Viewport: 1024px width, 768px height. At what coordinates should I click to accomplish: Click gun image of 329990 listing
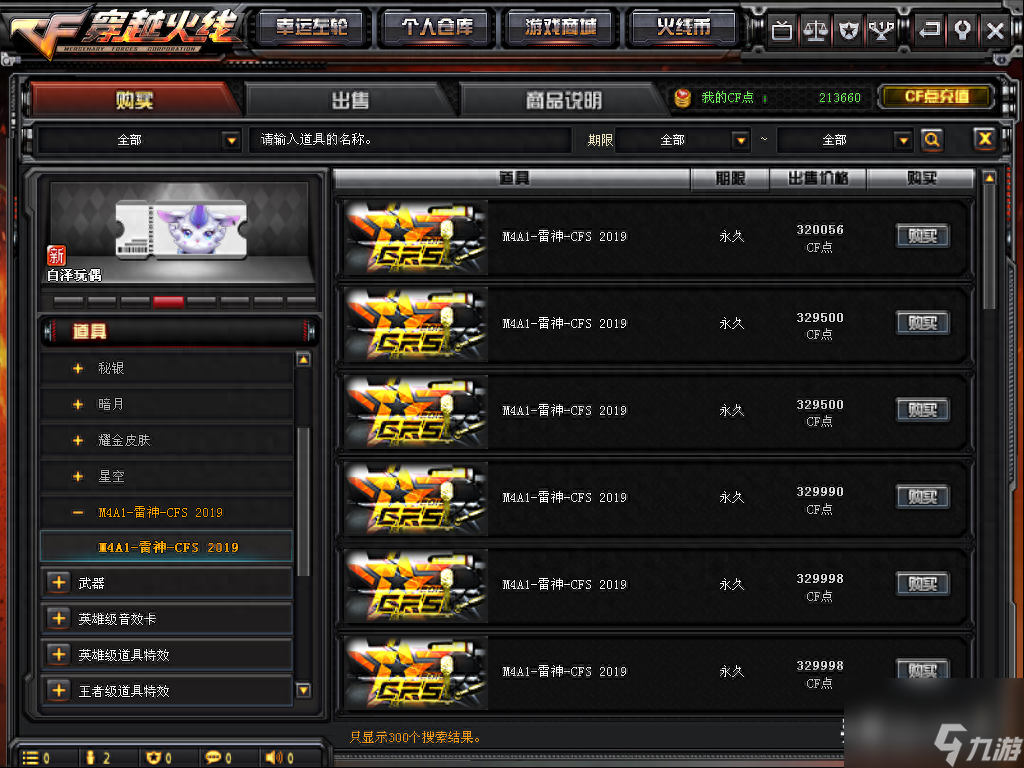click(416, 498)
